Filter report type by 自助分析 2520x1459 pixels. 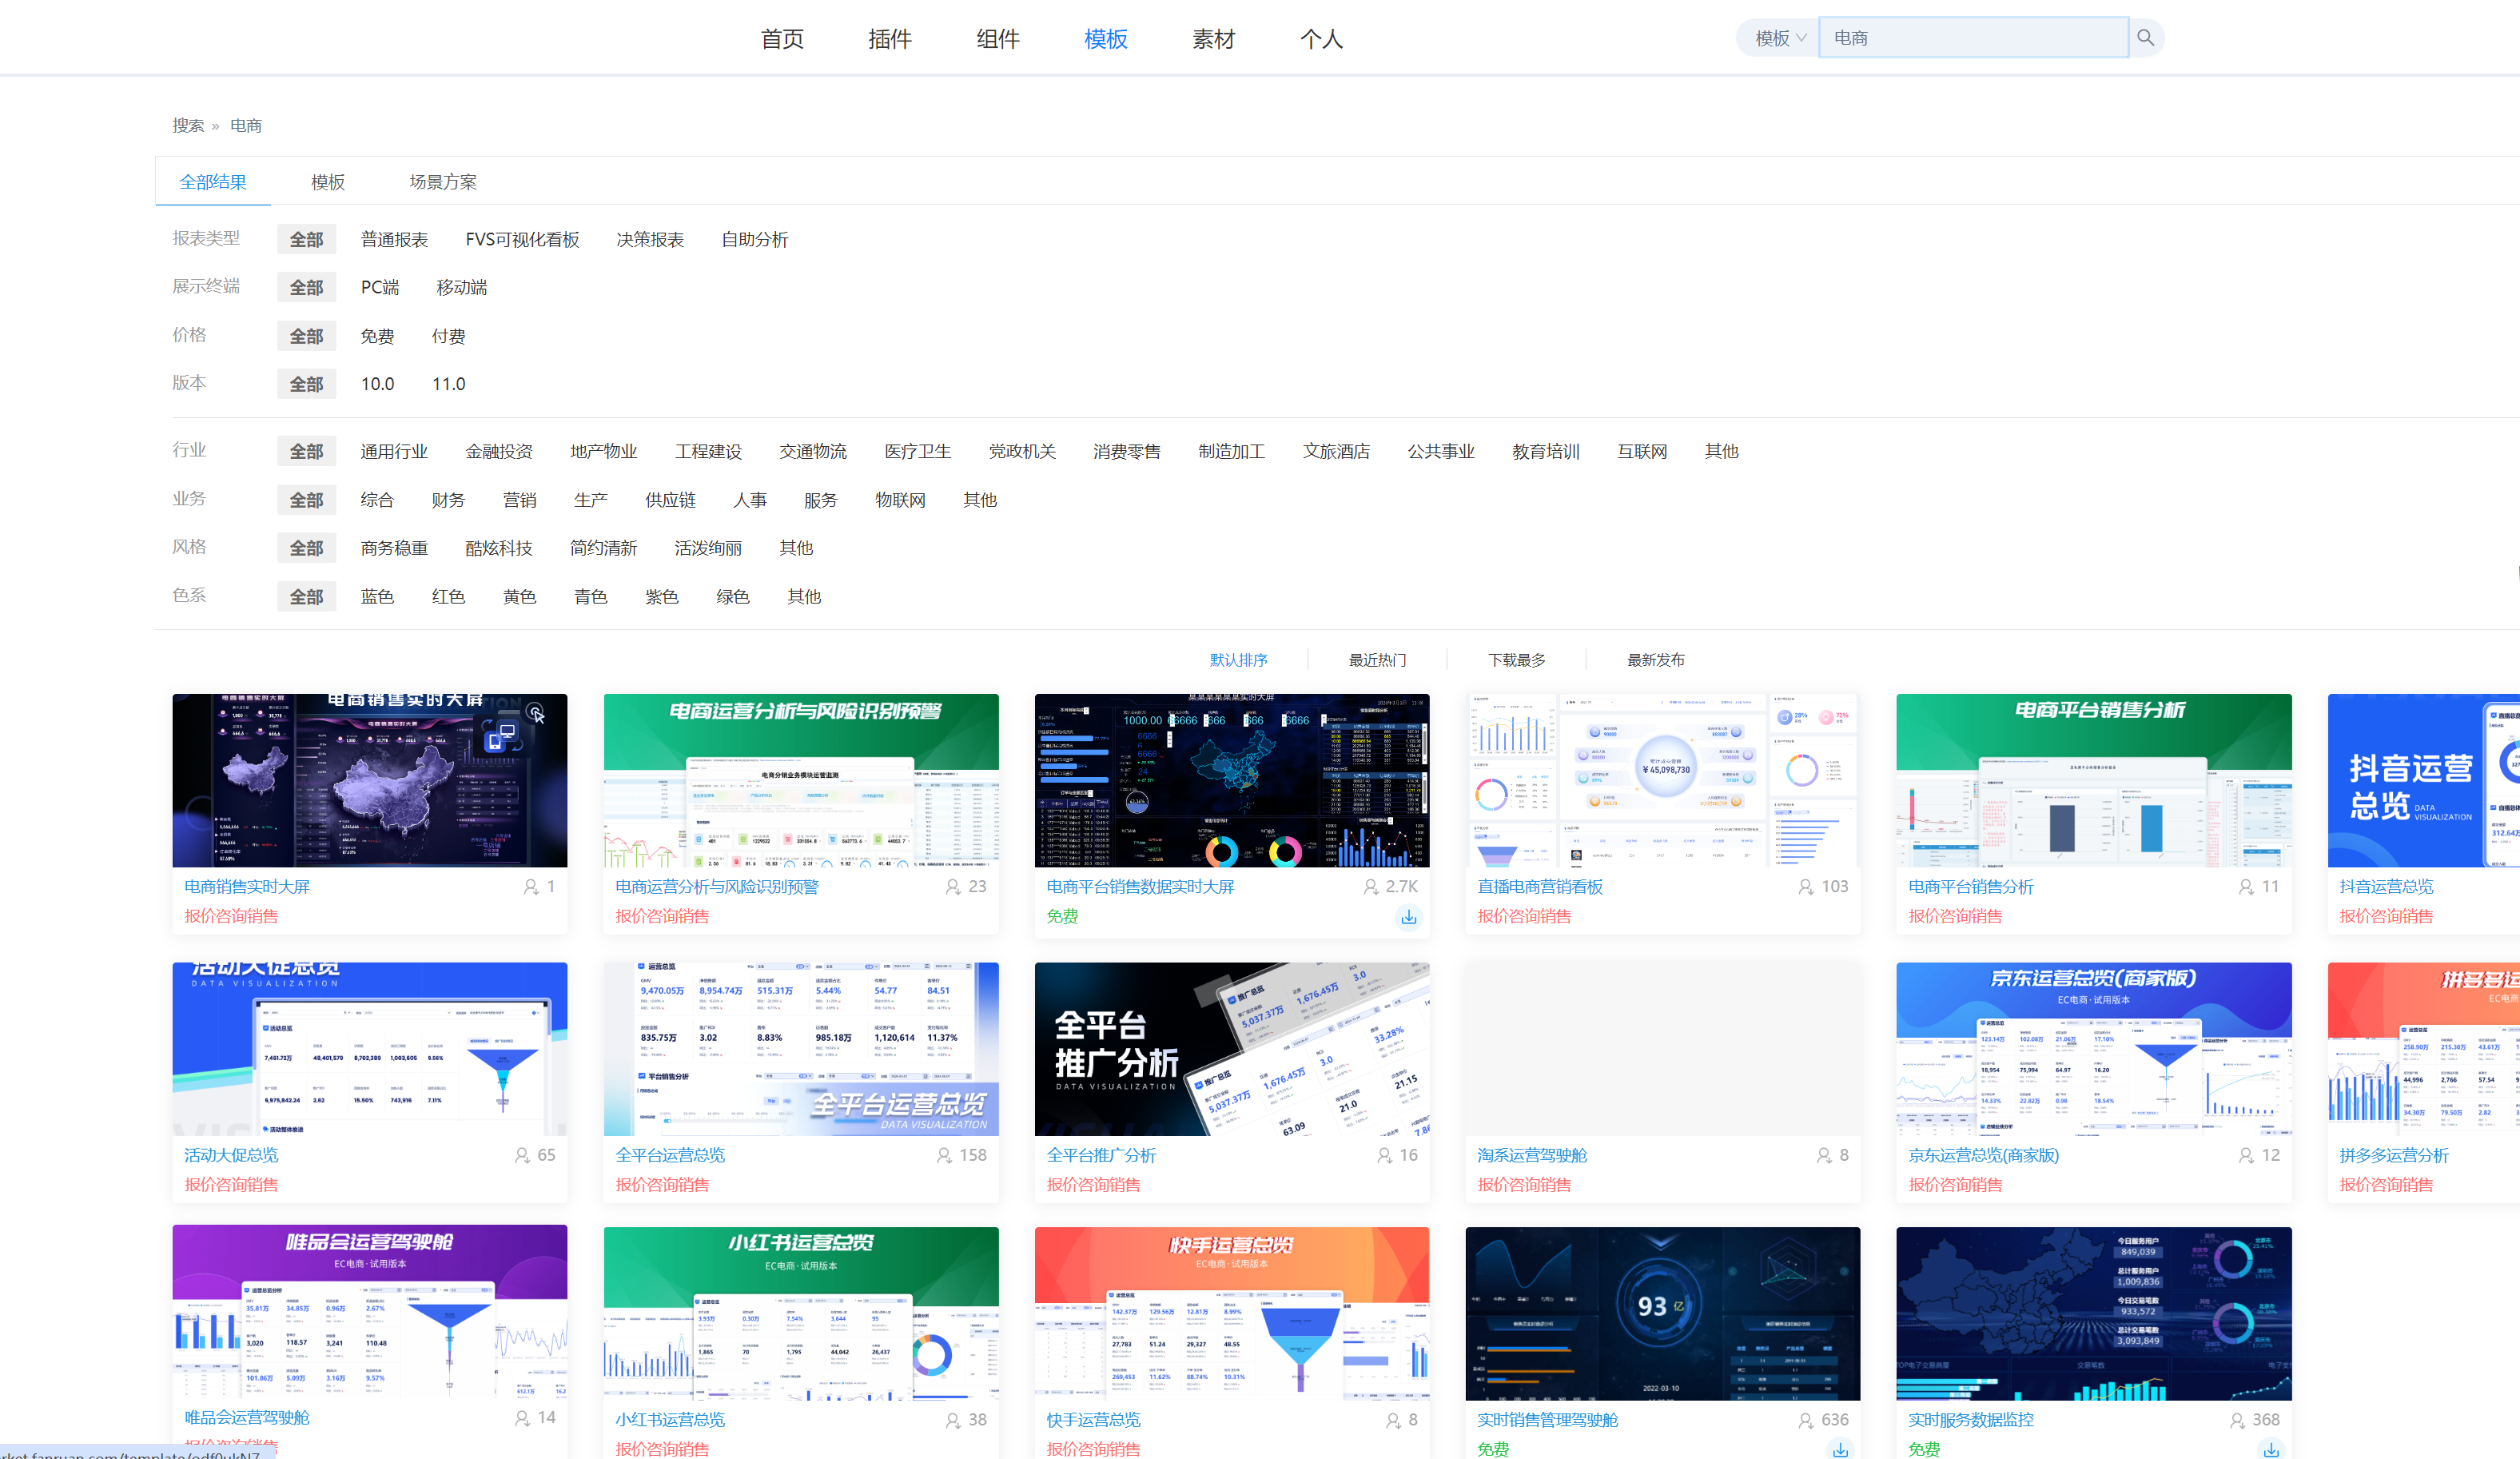point(755,240)
